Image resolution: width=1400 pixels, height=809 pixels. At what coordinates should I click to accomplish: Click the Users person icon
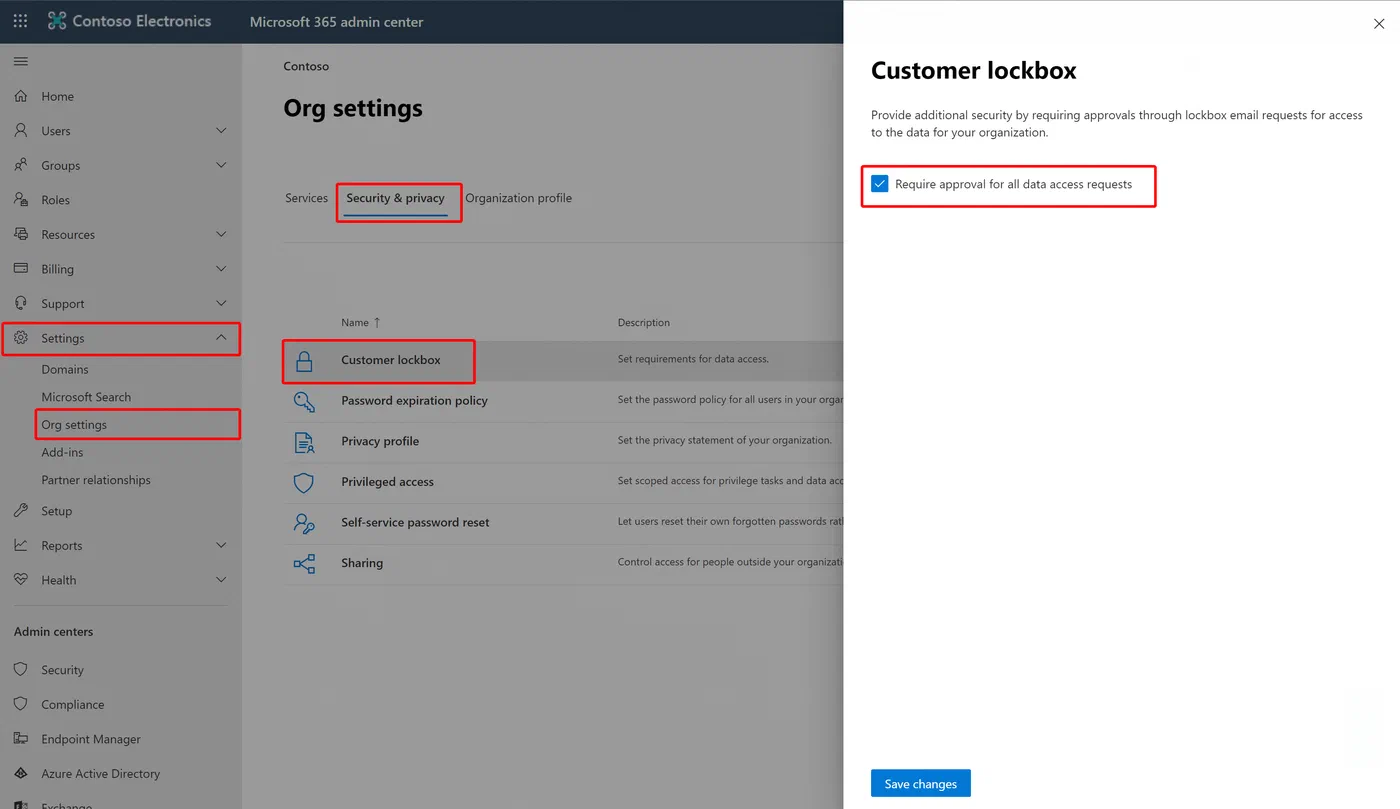click(x=21, y=131)
